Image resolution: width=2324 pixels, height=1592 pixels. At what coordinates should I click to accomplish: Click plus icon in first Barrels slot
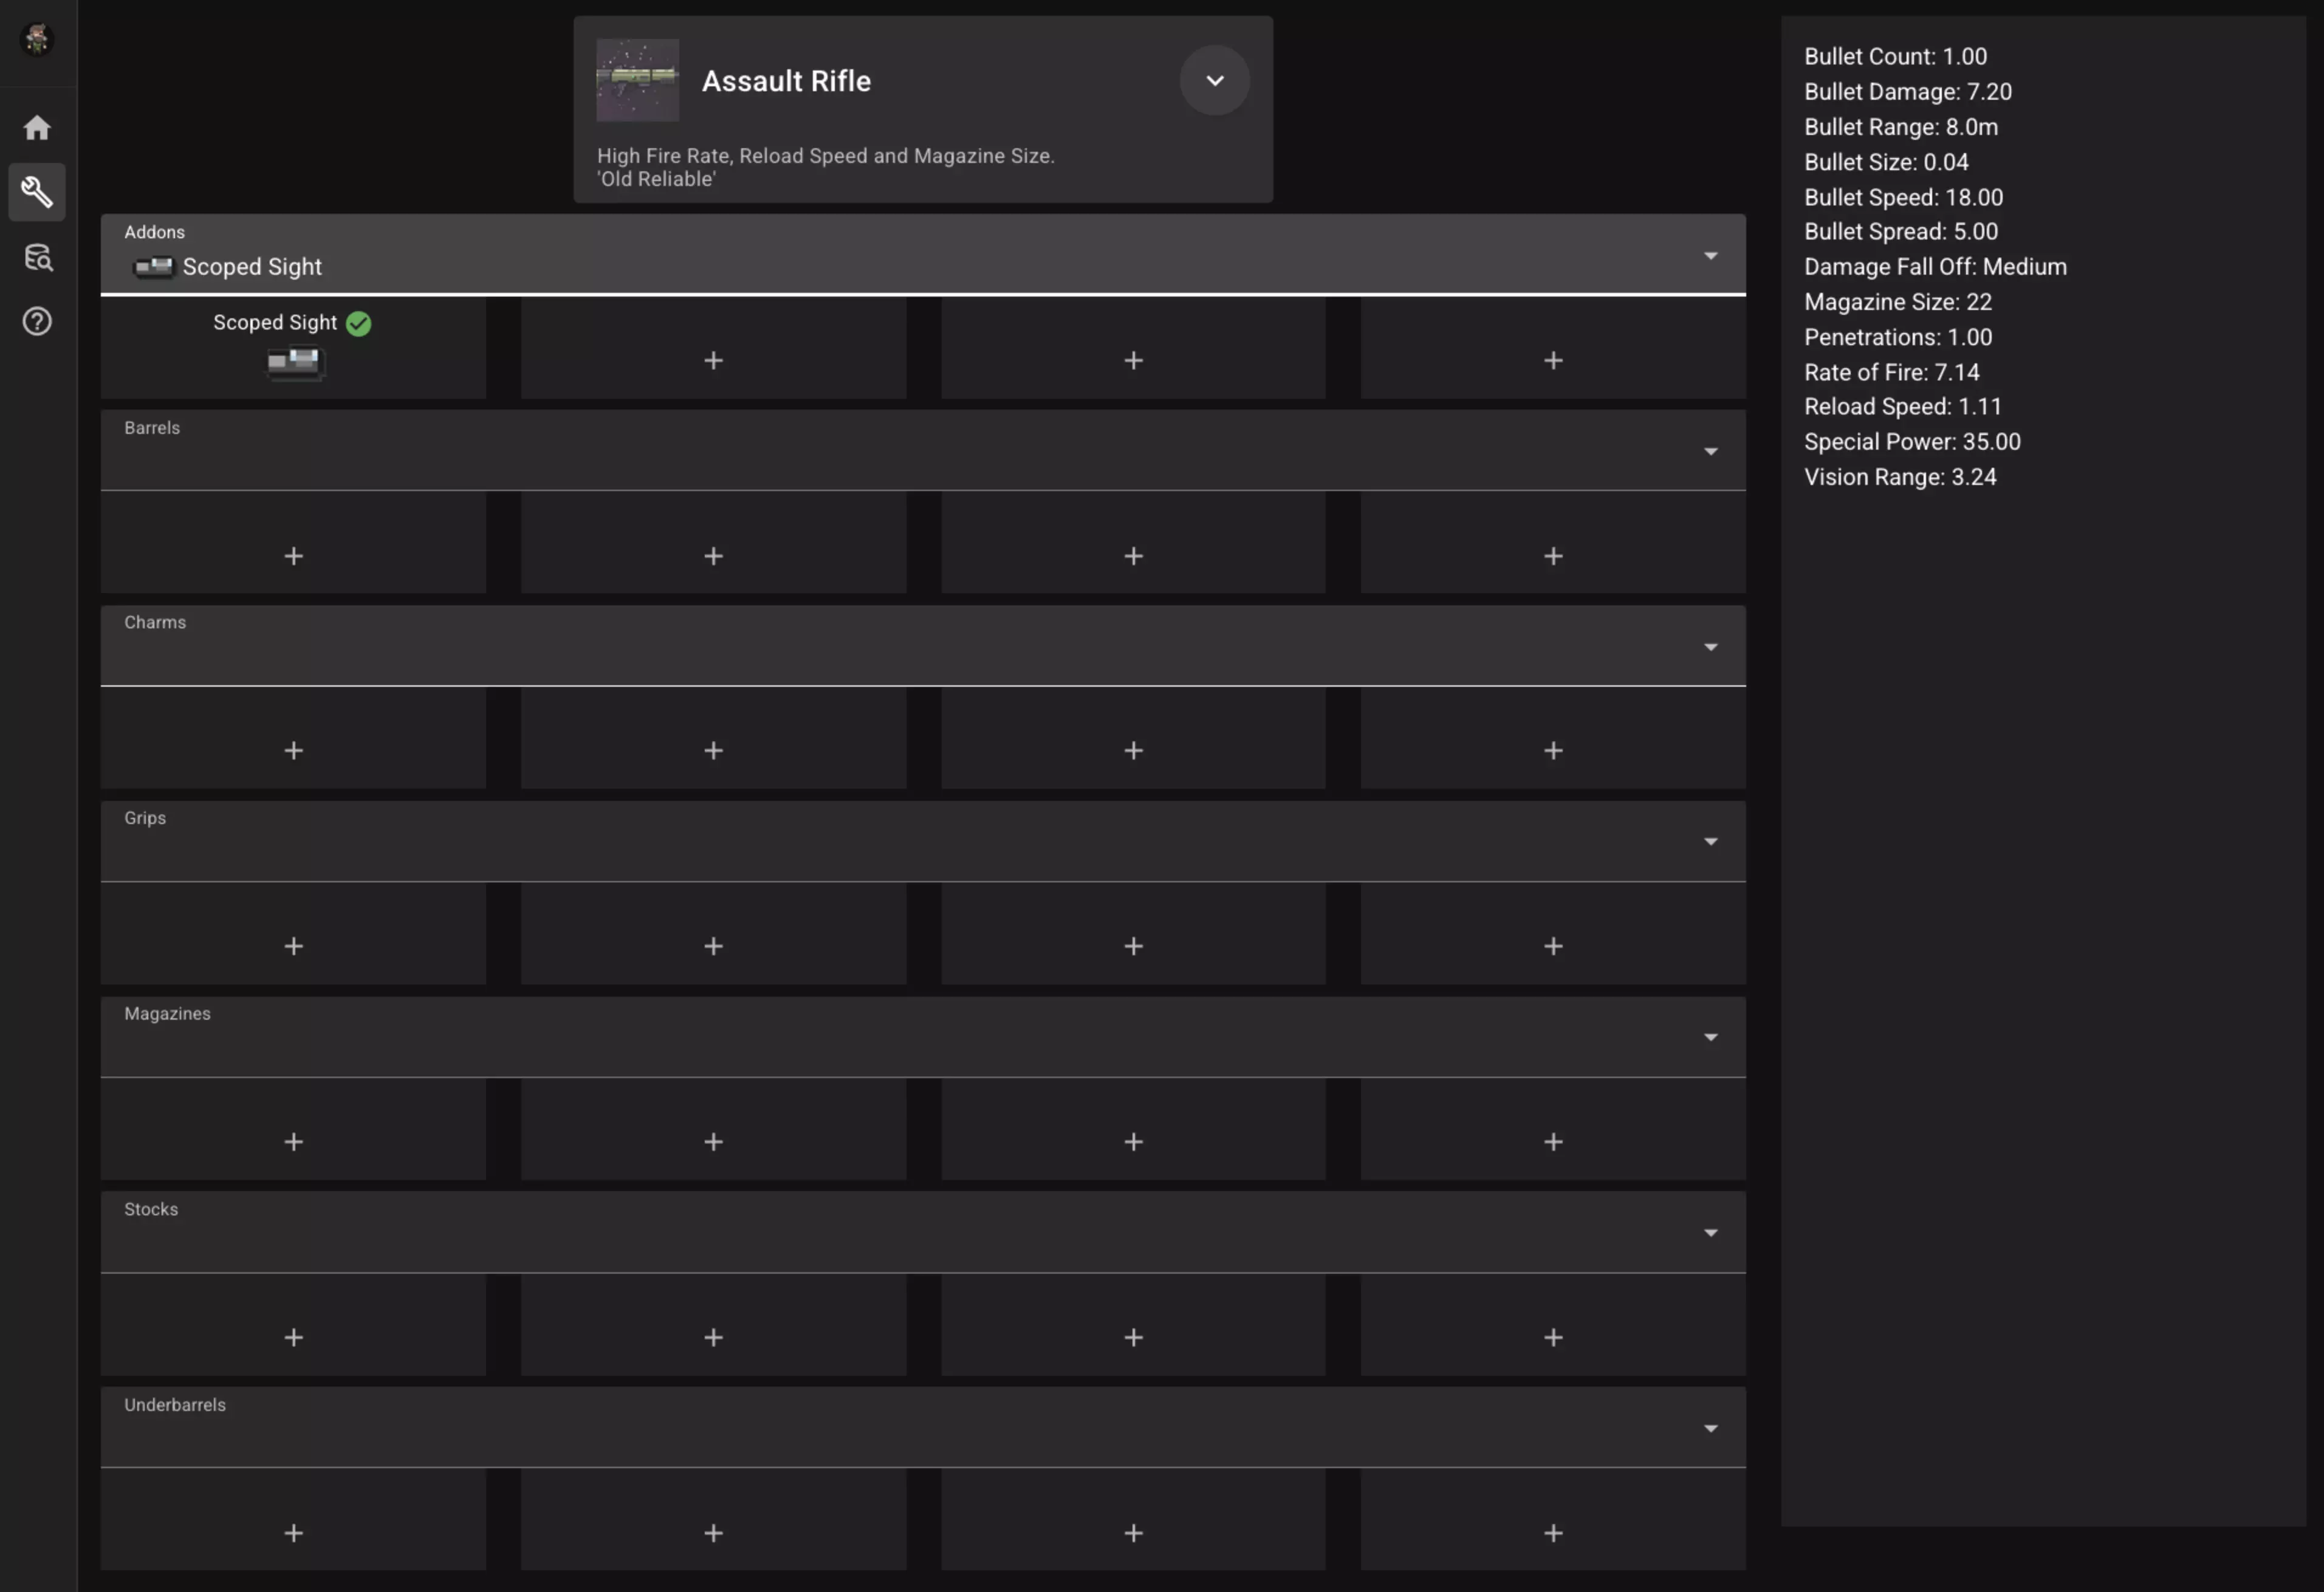click(293, 556)
